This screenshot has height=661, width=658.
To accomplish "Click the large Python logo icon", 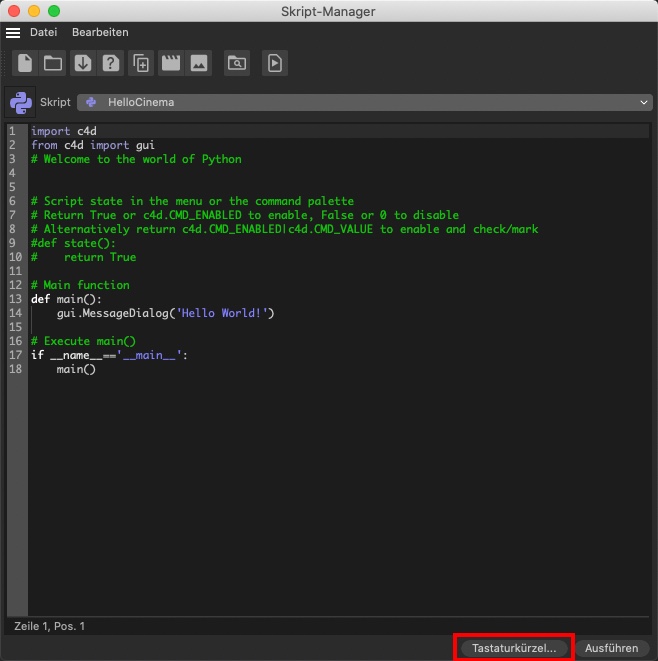I will pos(21,102).
